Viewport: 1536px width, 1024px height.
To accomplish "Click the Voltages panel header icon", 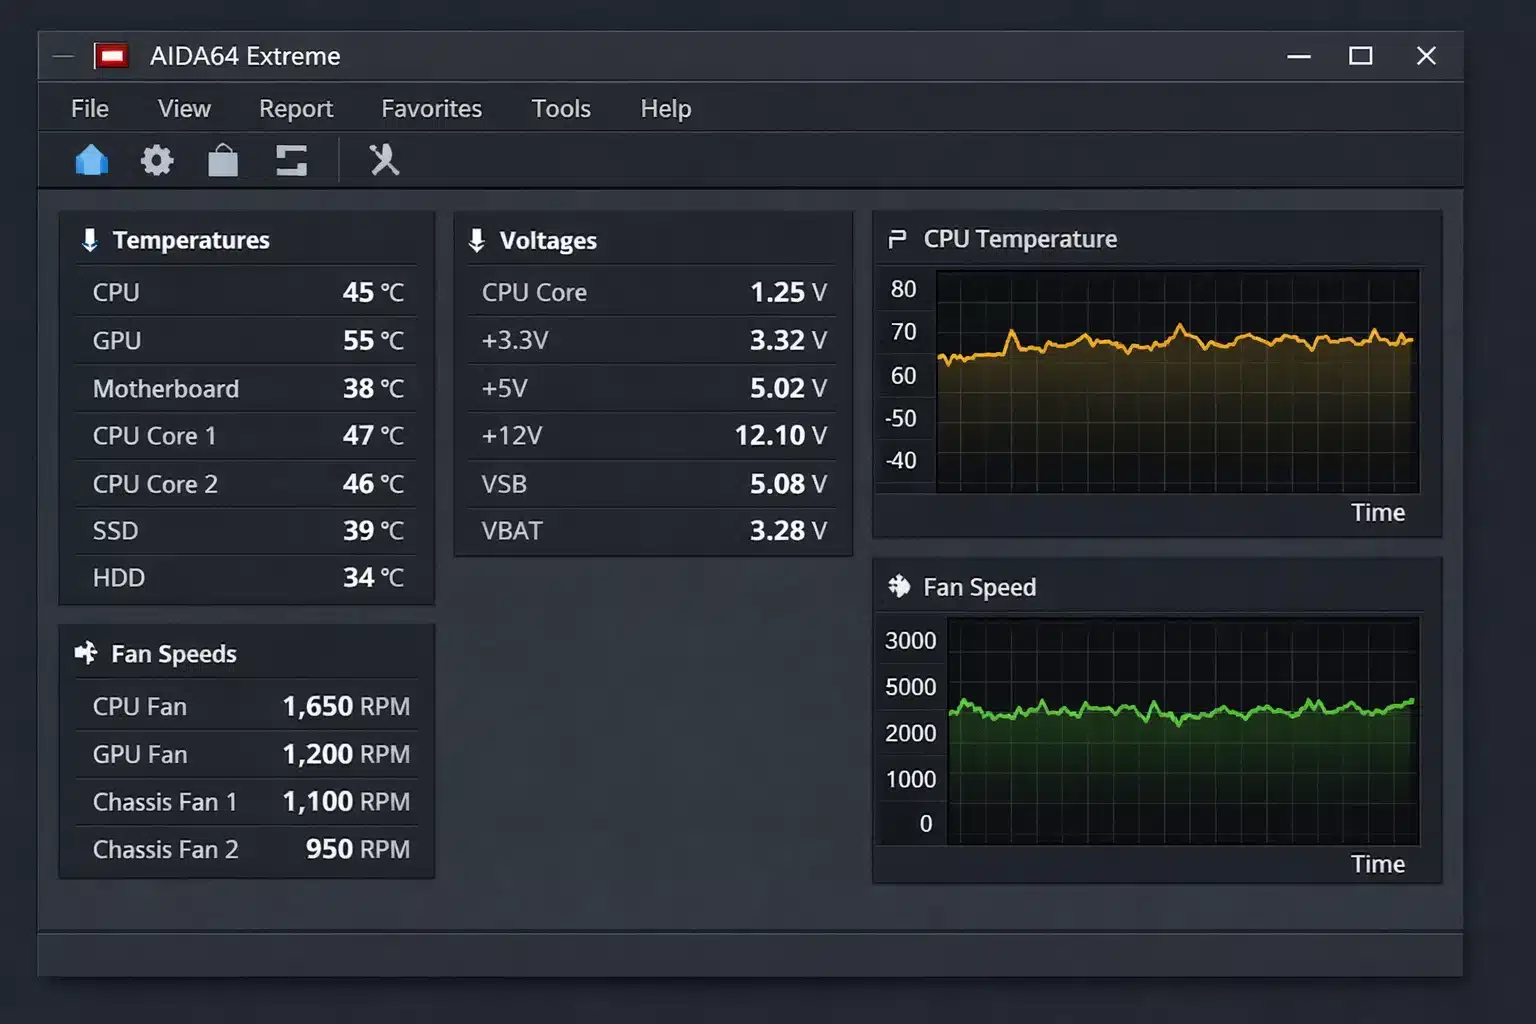I will click(477, 240).
